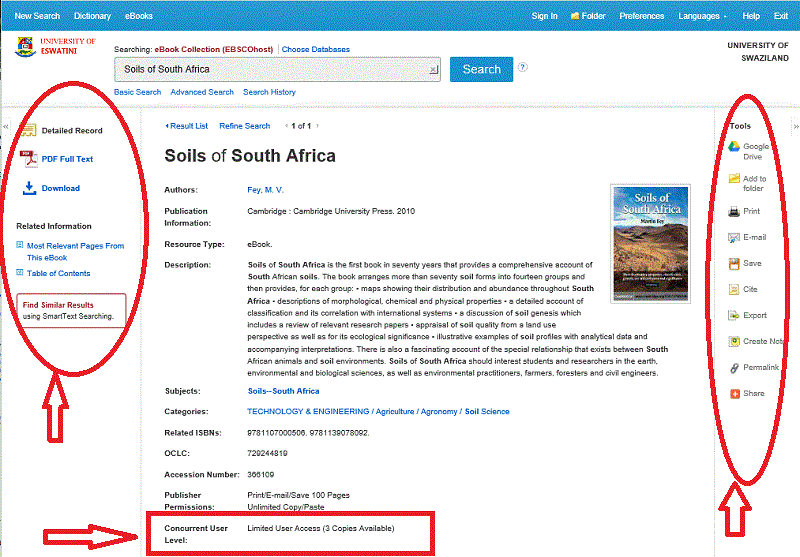
Task: Clear the search box with the X icon
Action: click(x=433, y=69)
